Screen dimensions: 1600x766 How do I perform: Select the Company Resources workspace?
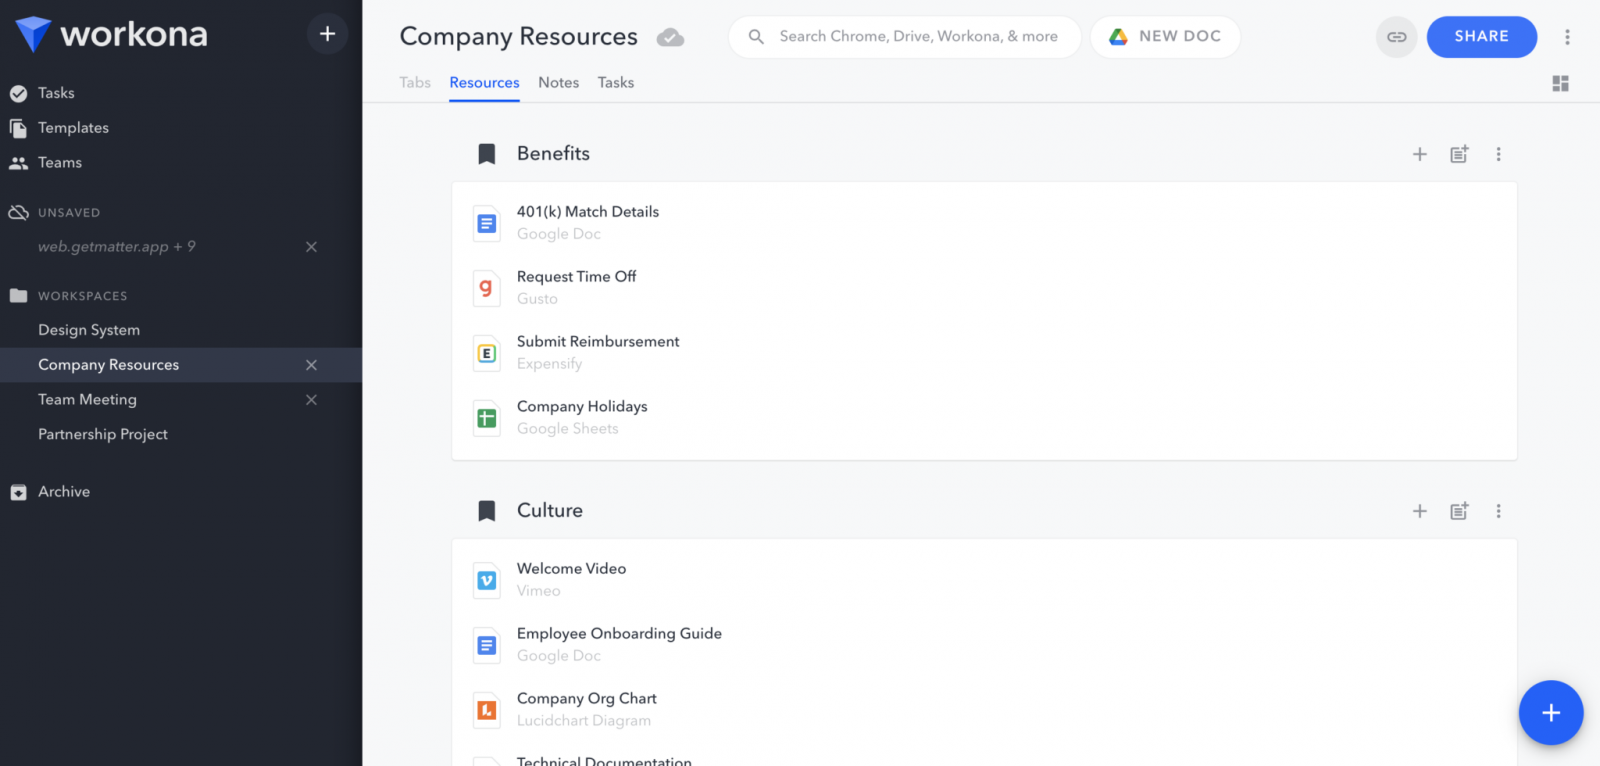pos(109,365)
